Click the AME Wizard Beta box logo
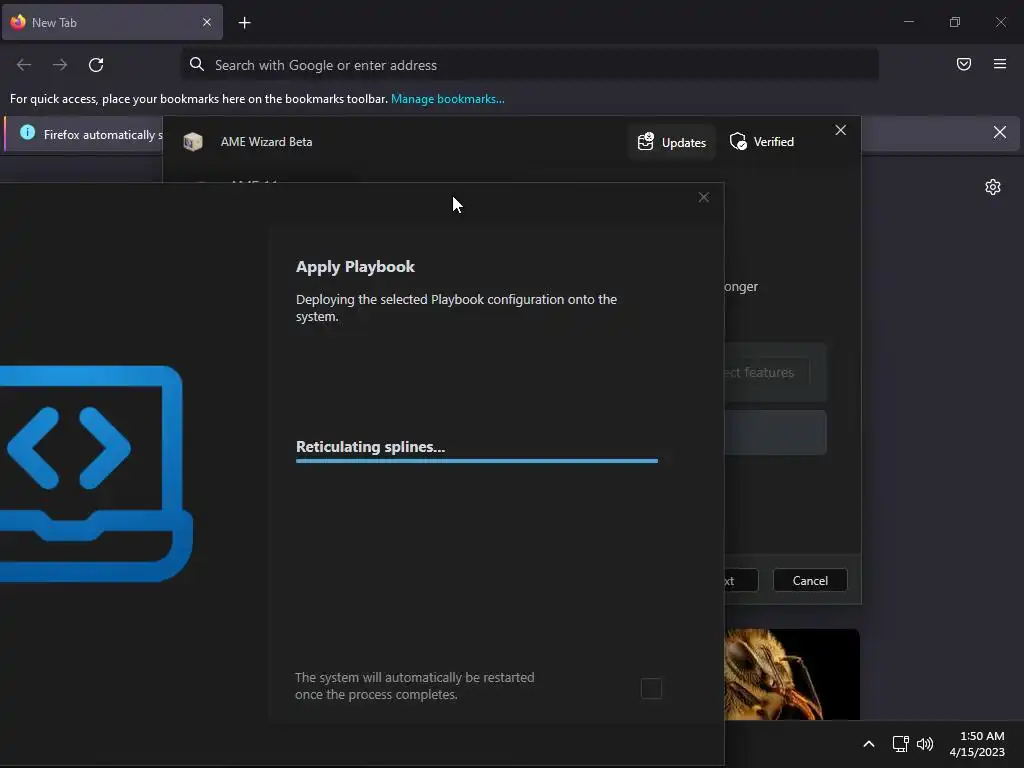 (x=193, y=142)
